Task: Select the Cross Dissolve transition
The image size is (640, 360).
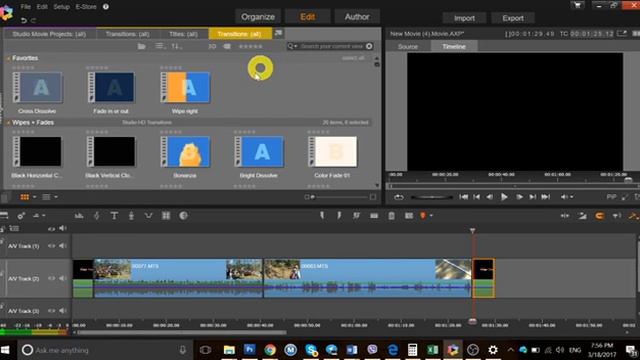Action: click(37, 88)
